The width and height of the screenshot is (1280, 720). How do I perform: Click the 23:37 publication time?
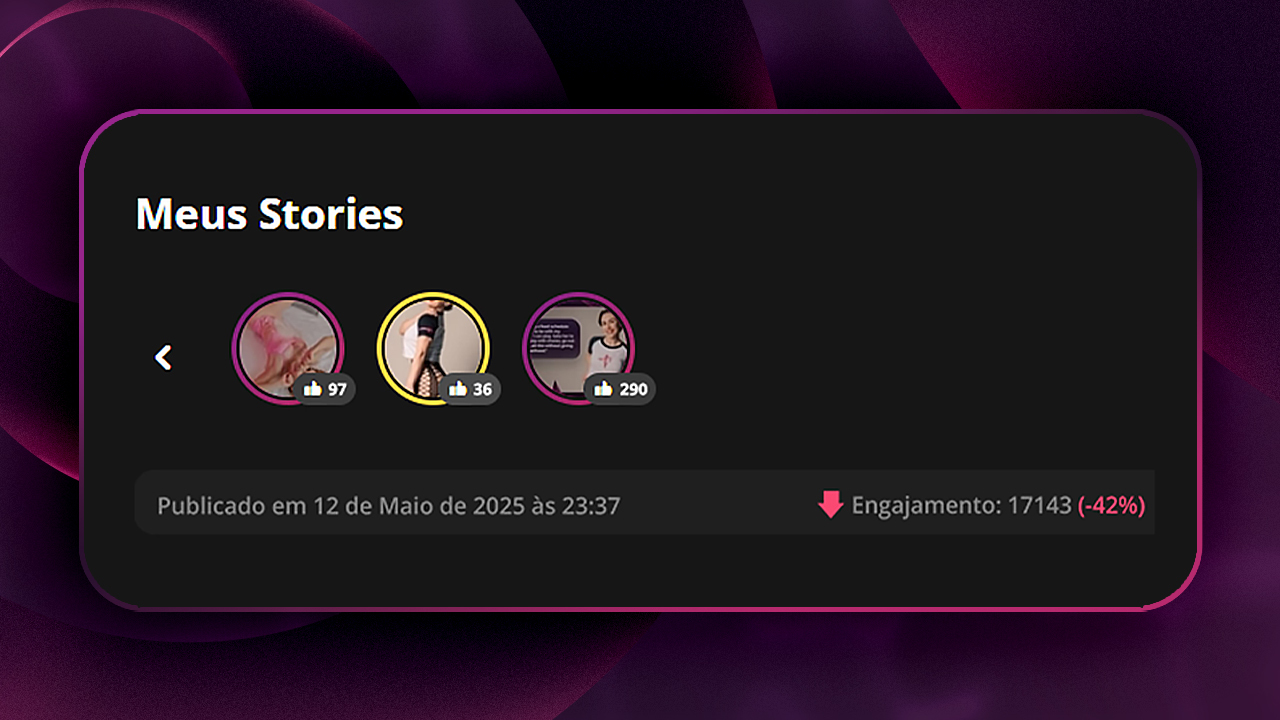pyautogui.click(x=591, y=506)
